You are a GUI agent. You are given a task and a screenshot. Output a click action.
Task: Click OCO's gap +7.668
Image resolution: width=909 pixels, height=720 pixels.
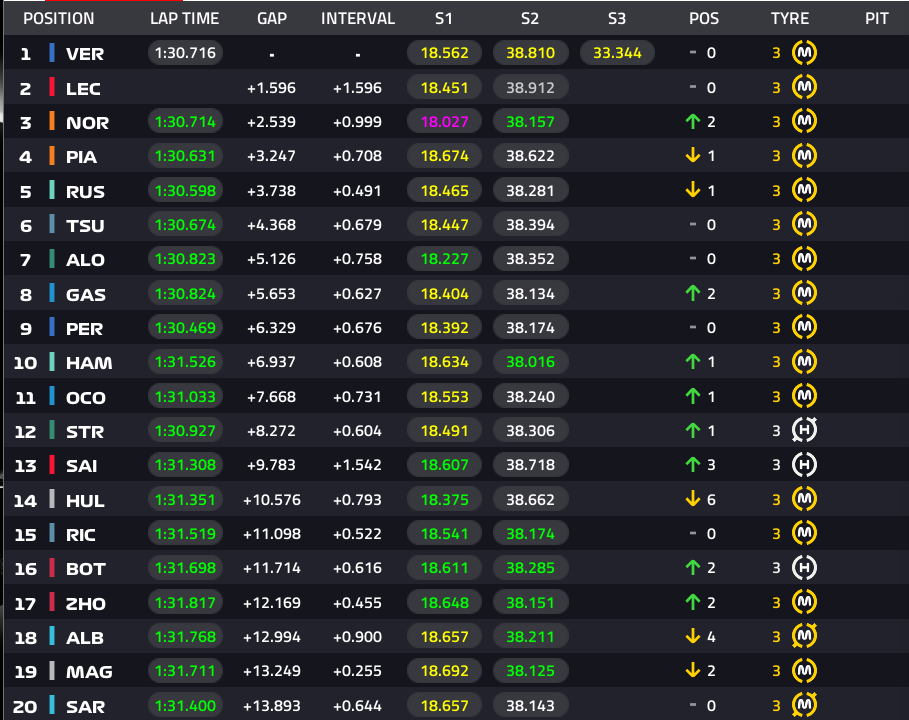pyautogui.click(x=271, y=397)
